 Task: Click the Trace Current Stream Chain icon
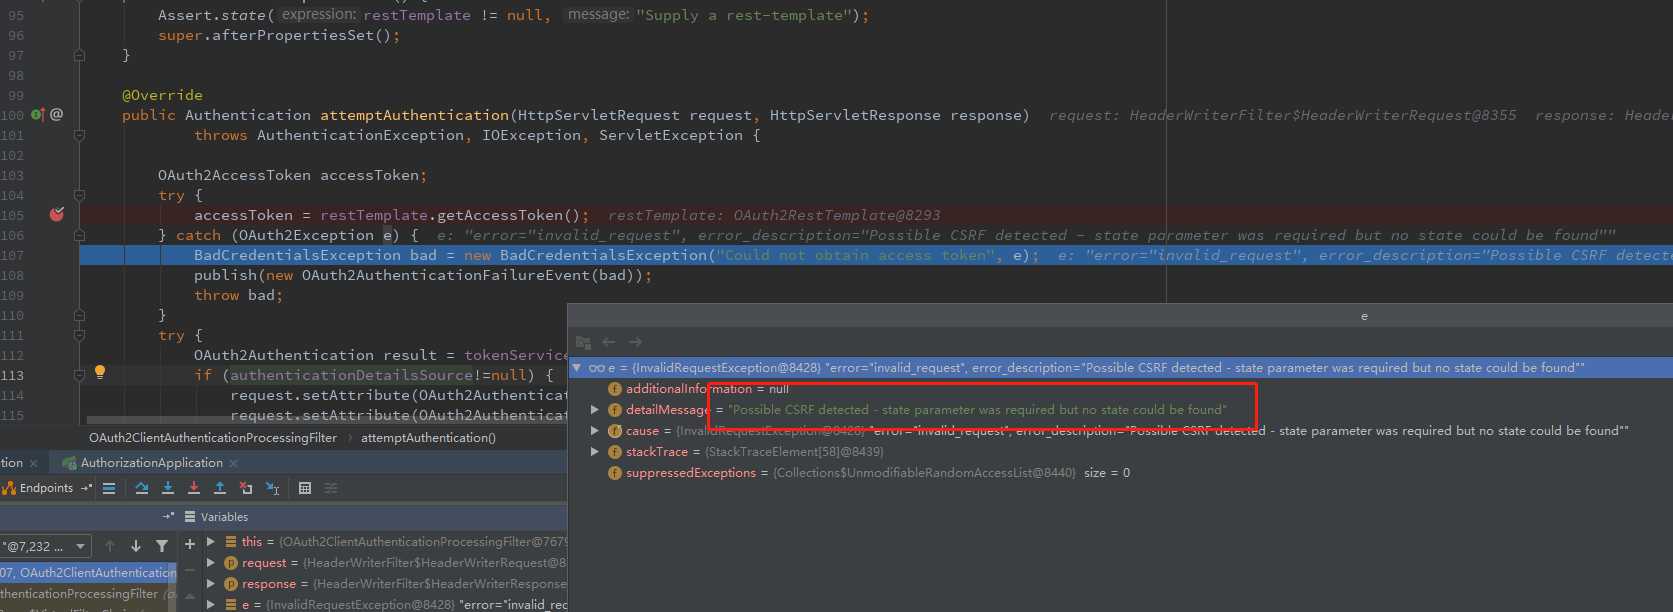click(331, 488)
